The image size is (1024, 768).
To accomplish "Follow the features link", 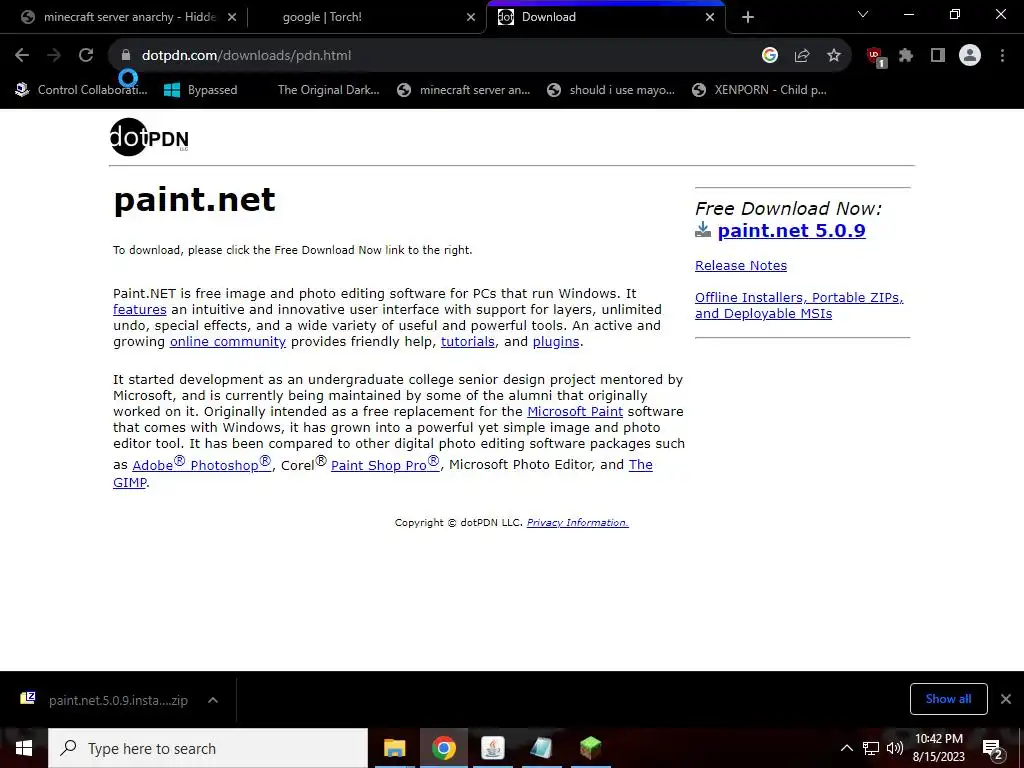I will [140, 310].
